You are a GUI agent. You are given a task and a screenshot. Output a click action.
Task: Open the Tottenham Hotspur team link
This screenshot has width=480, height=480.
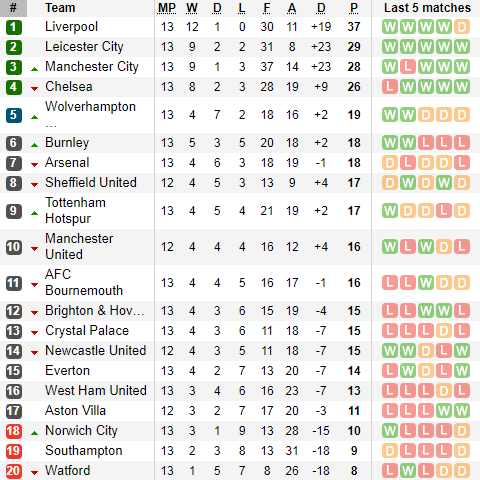75,211
